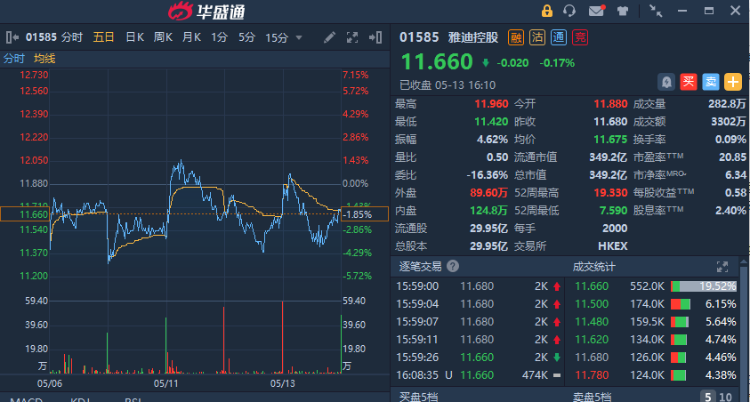Screen dimensions: 750x402
Task: Switch to 5分 chart tab
Action: coord(247,37)
